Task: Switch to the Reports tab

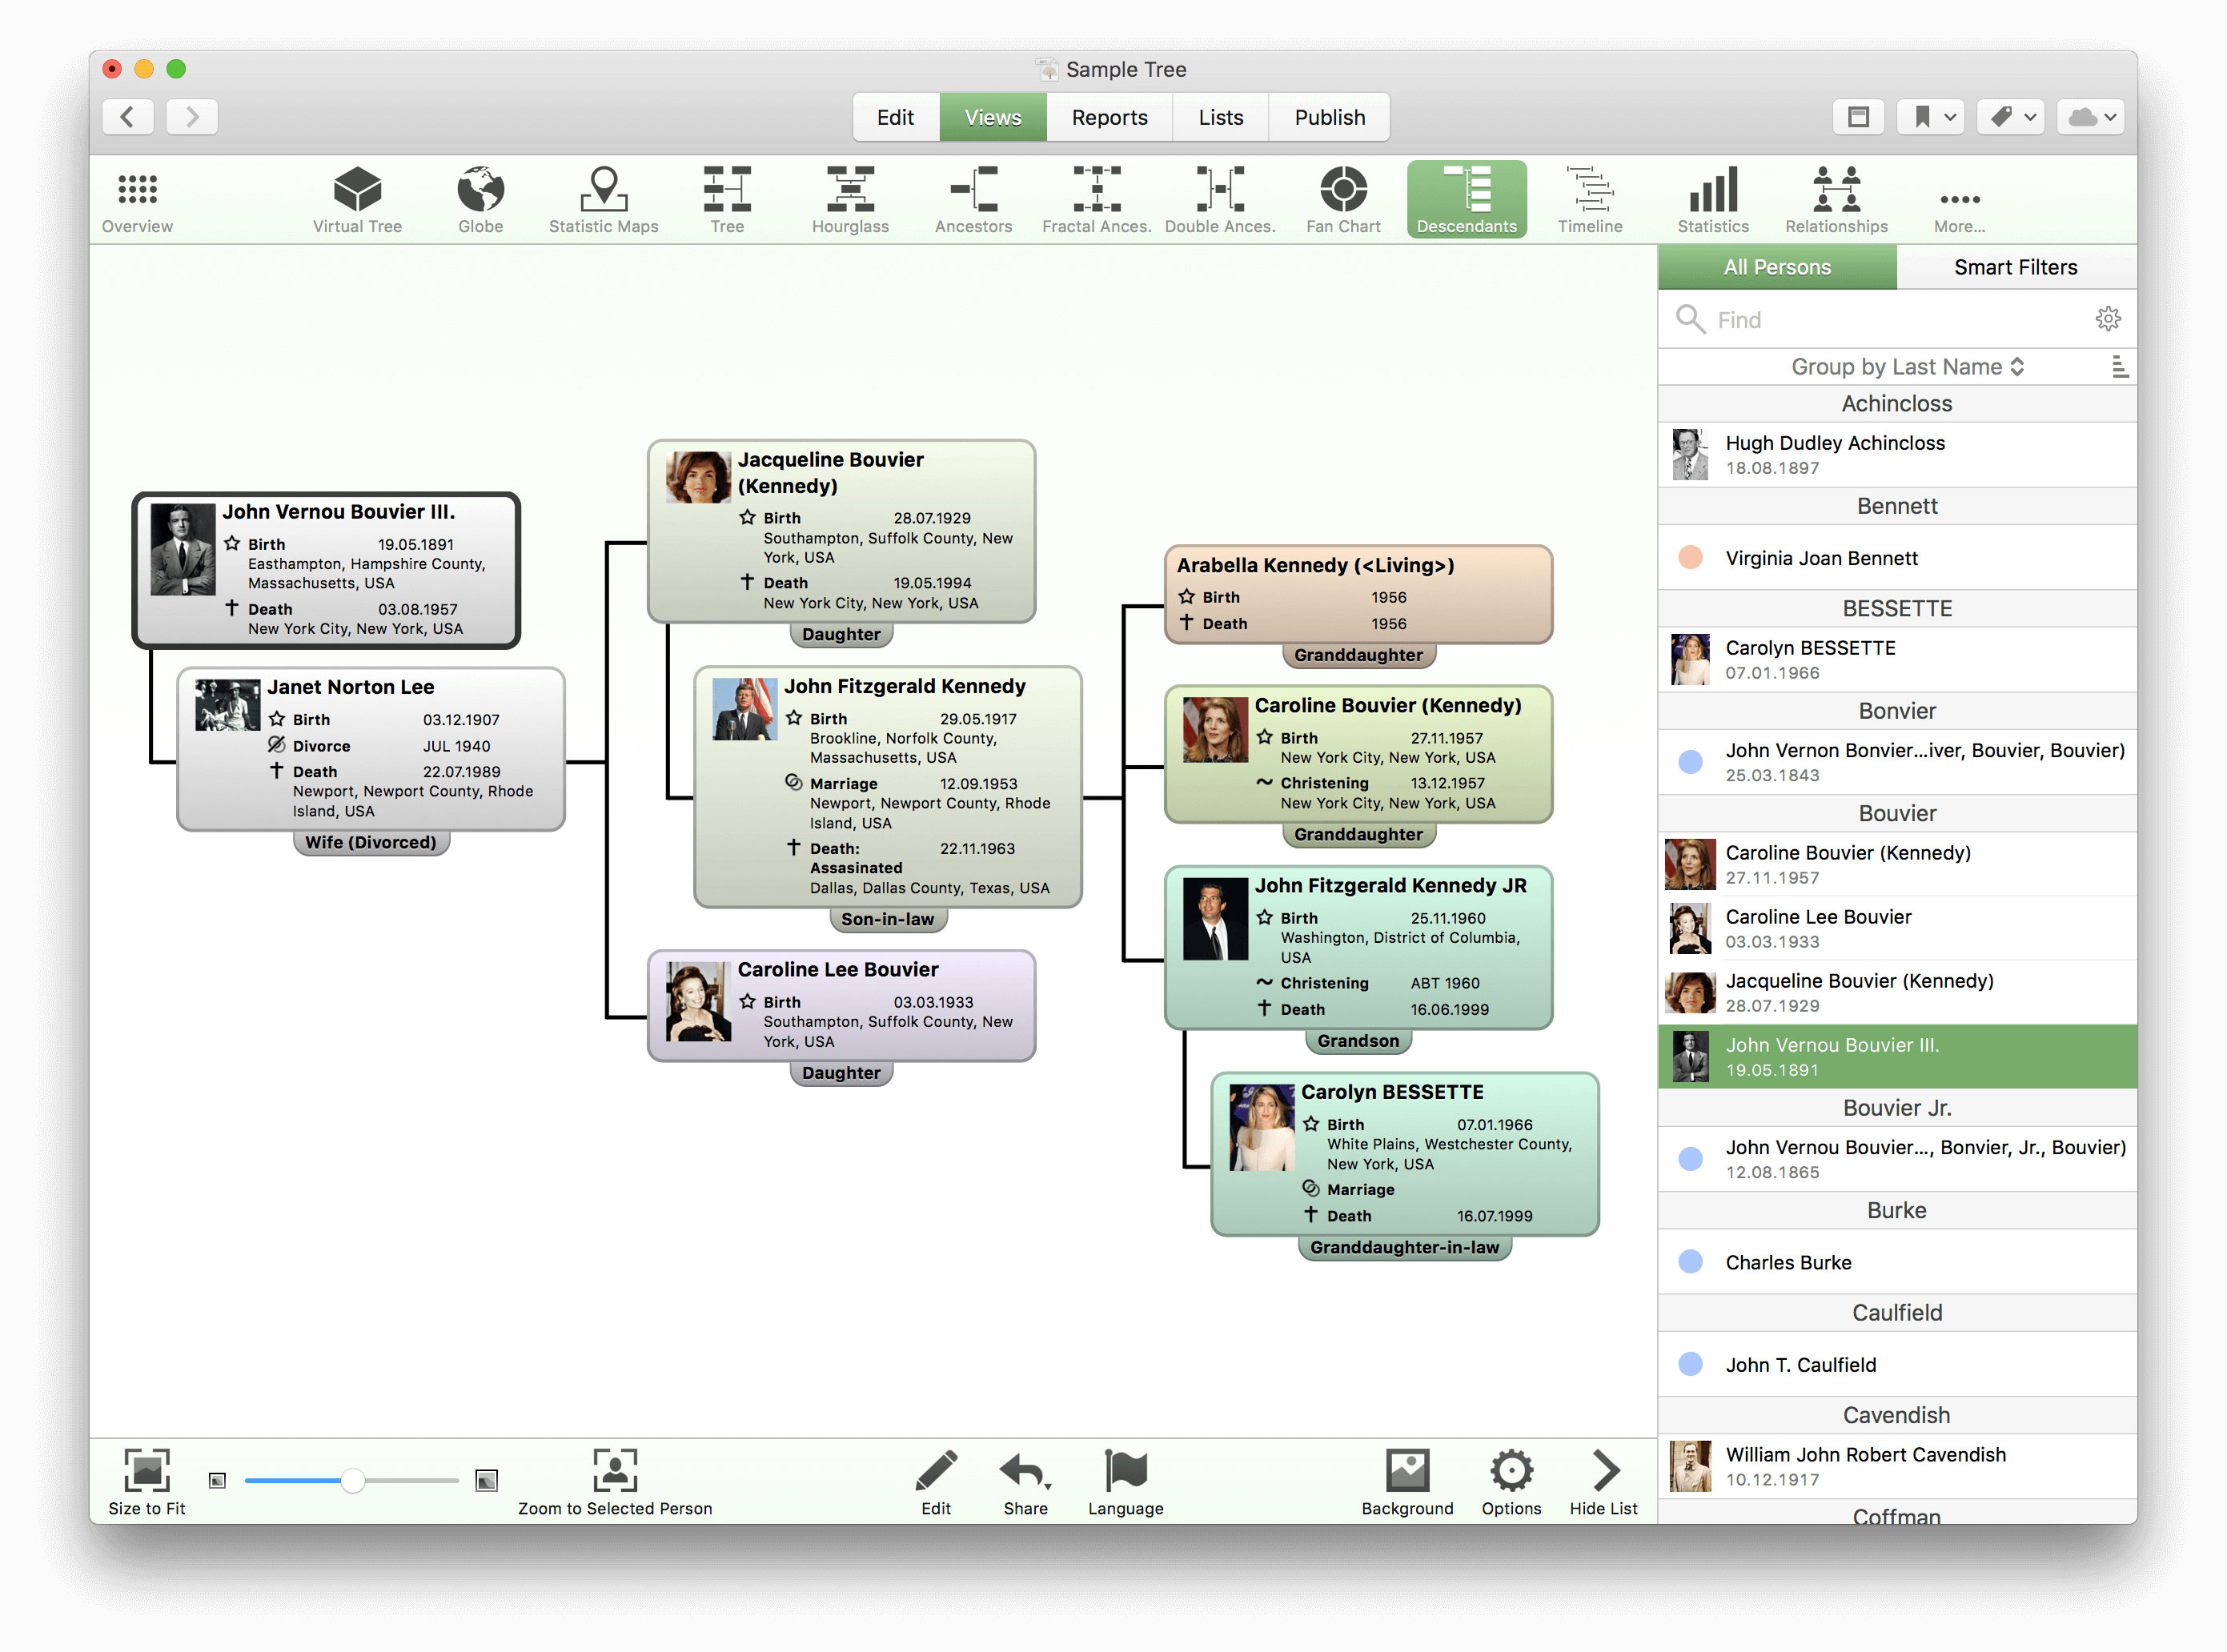Action: 1108,117
